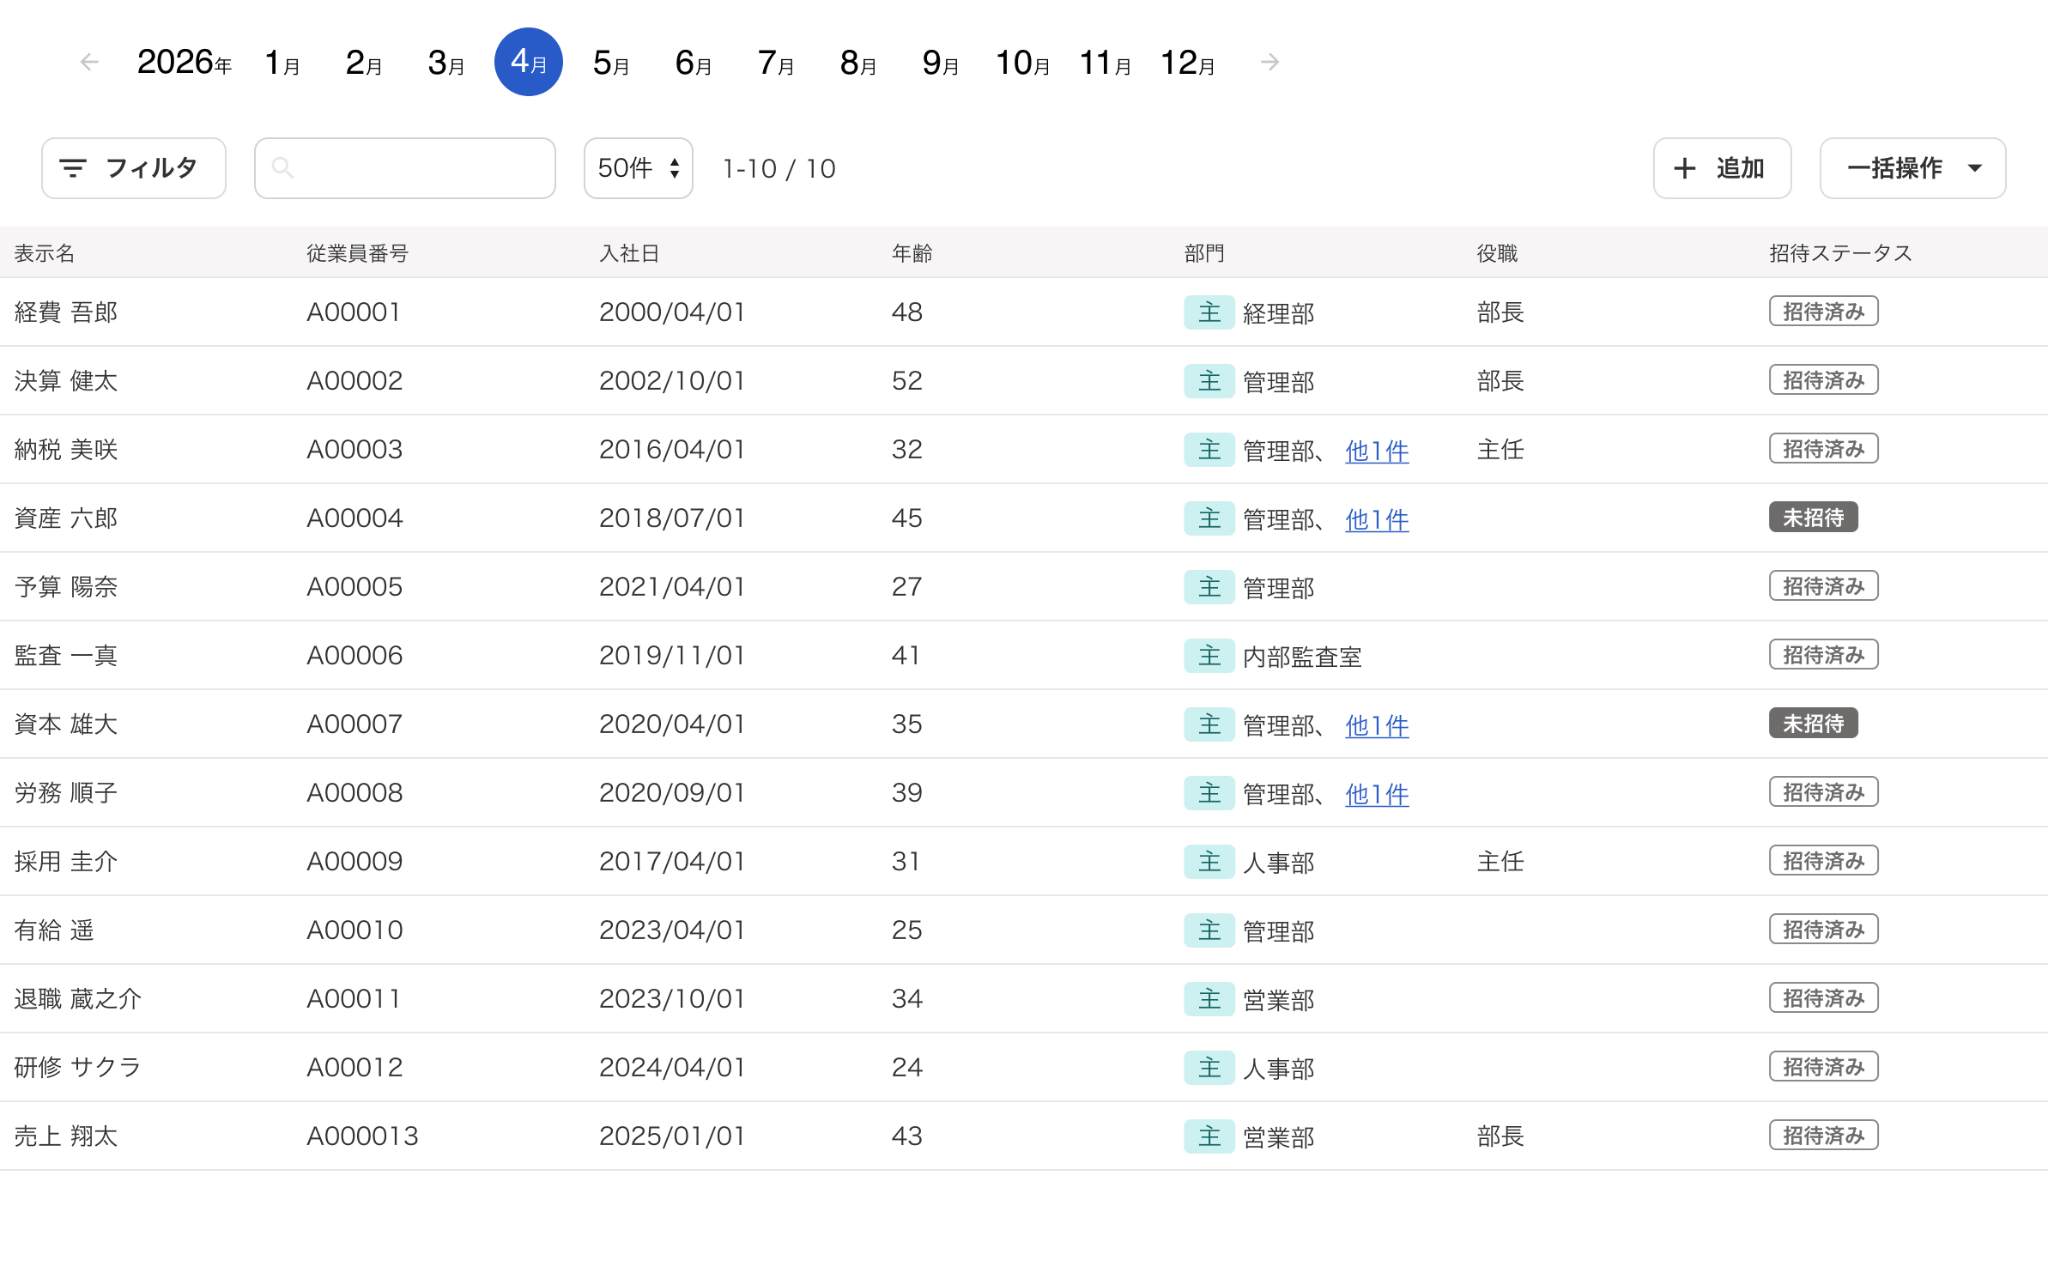Click 招待済み badge for 経費 吾郎
Viewport: 2048px width, 1270px height.
click(1824, 312)
